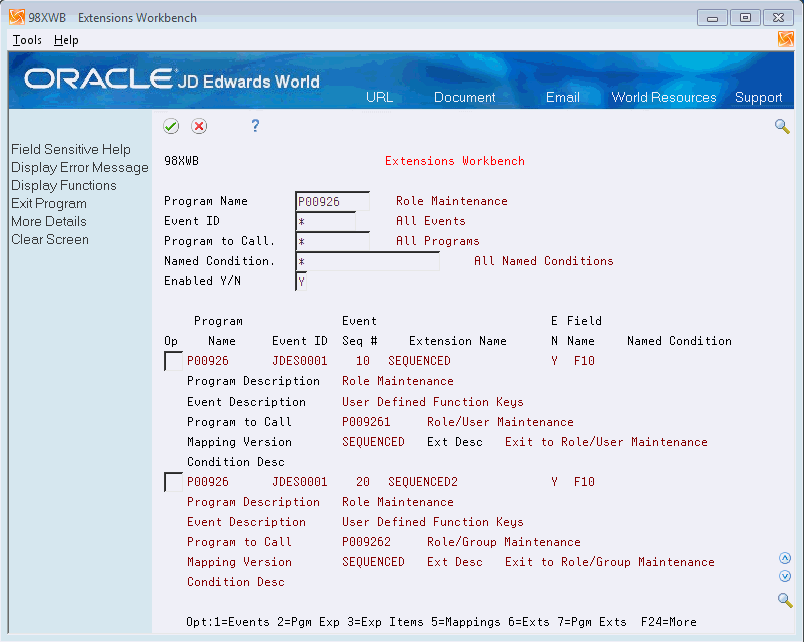
Task: Minimize the Extensions Workbench window
Action: coord(712,17)
